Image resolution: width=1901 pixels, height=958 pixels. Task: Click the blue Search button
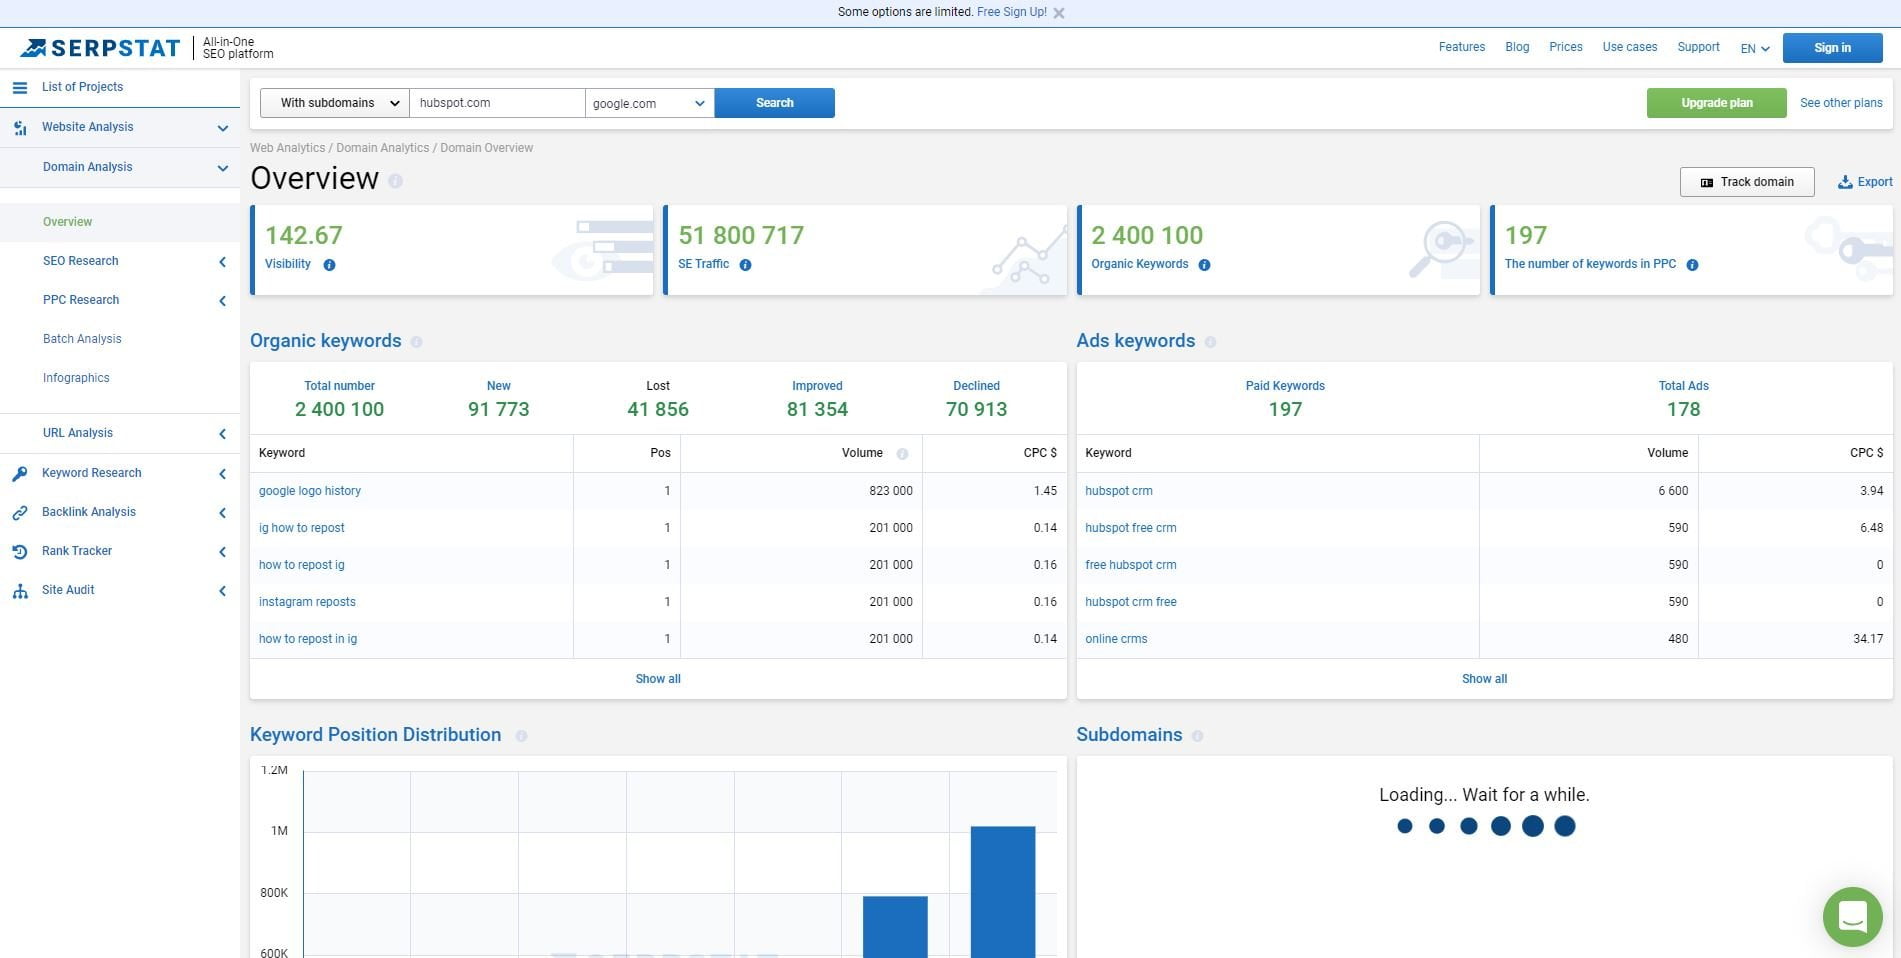(x=774, y=103)
